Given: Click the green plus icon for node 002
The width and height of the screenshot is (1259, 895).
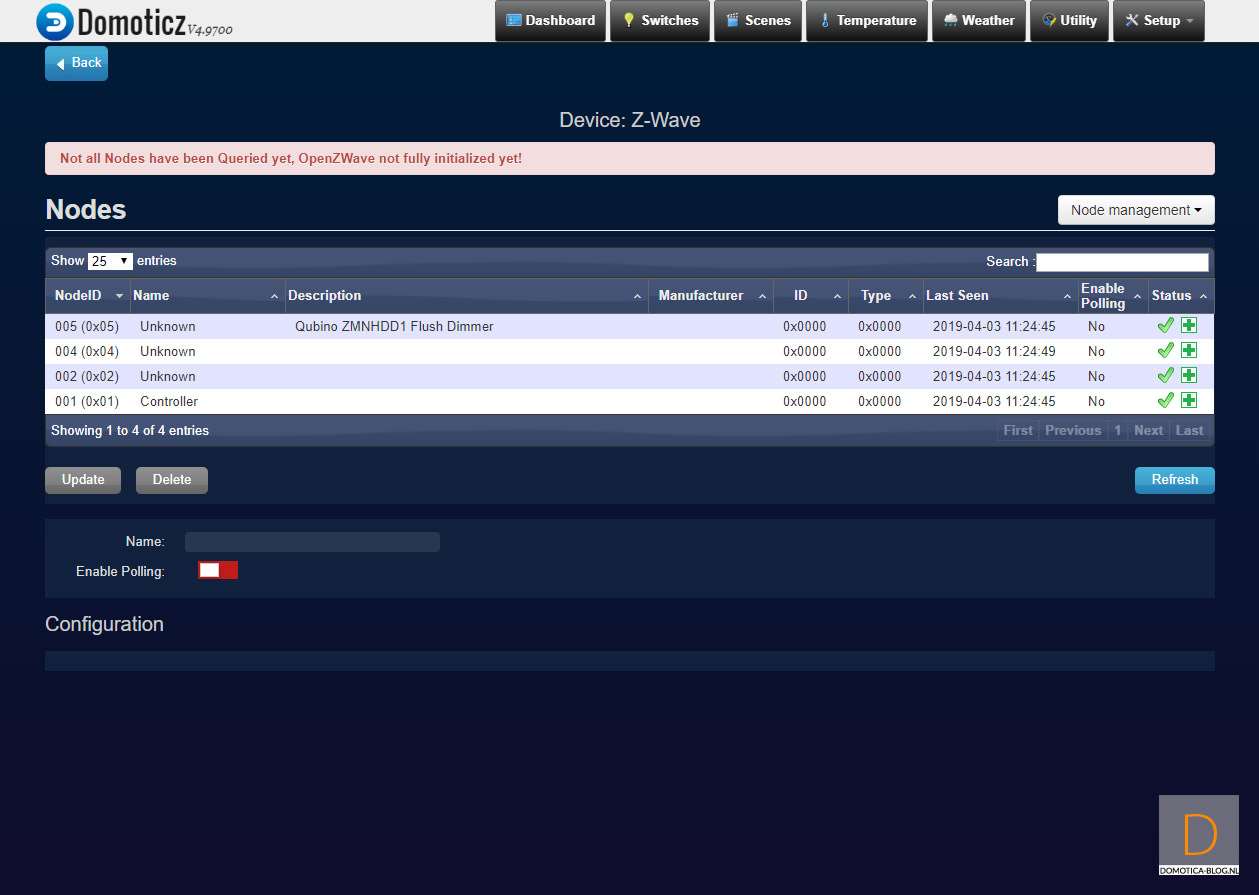Looking at the screenshot, I should [x=1188, y=375].
